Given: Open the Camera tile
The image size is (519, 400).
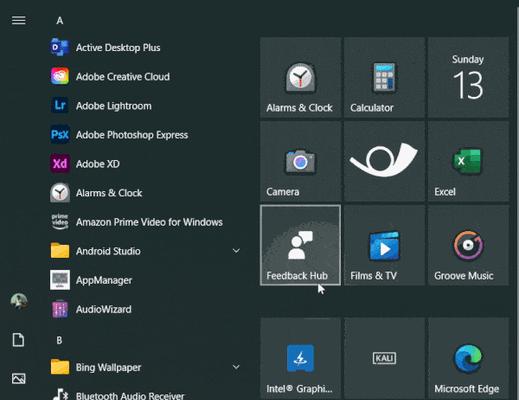Looking at the screenshot, I should point(300,161).
